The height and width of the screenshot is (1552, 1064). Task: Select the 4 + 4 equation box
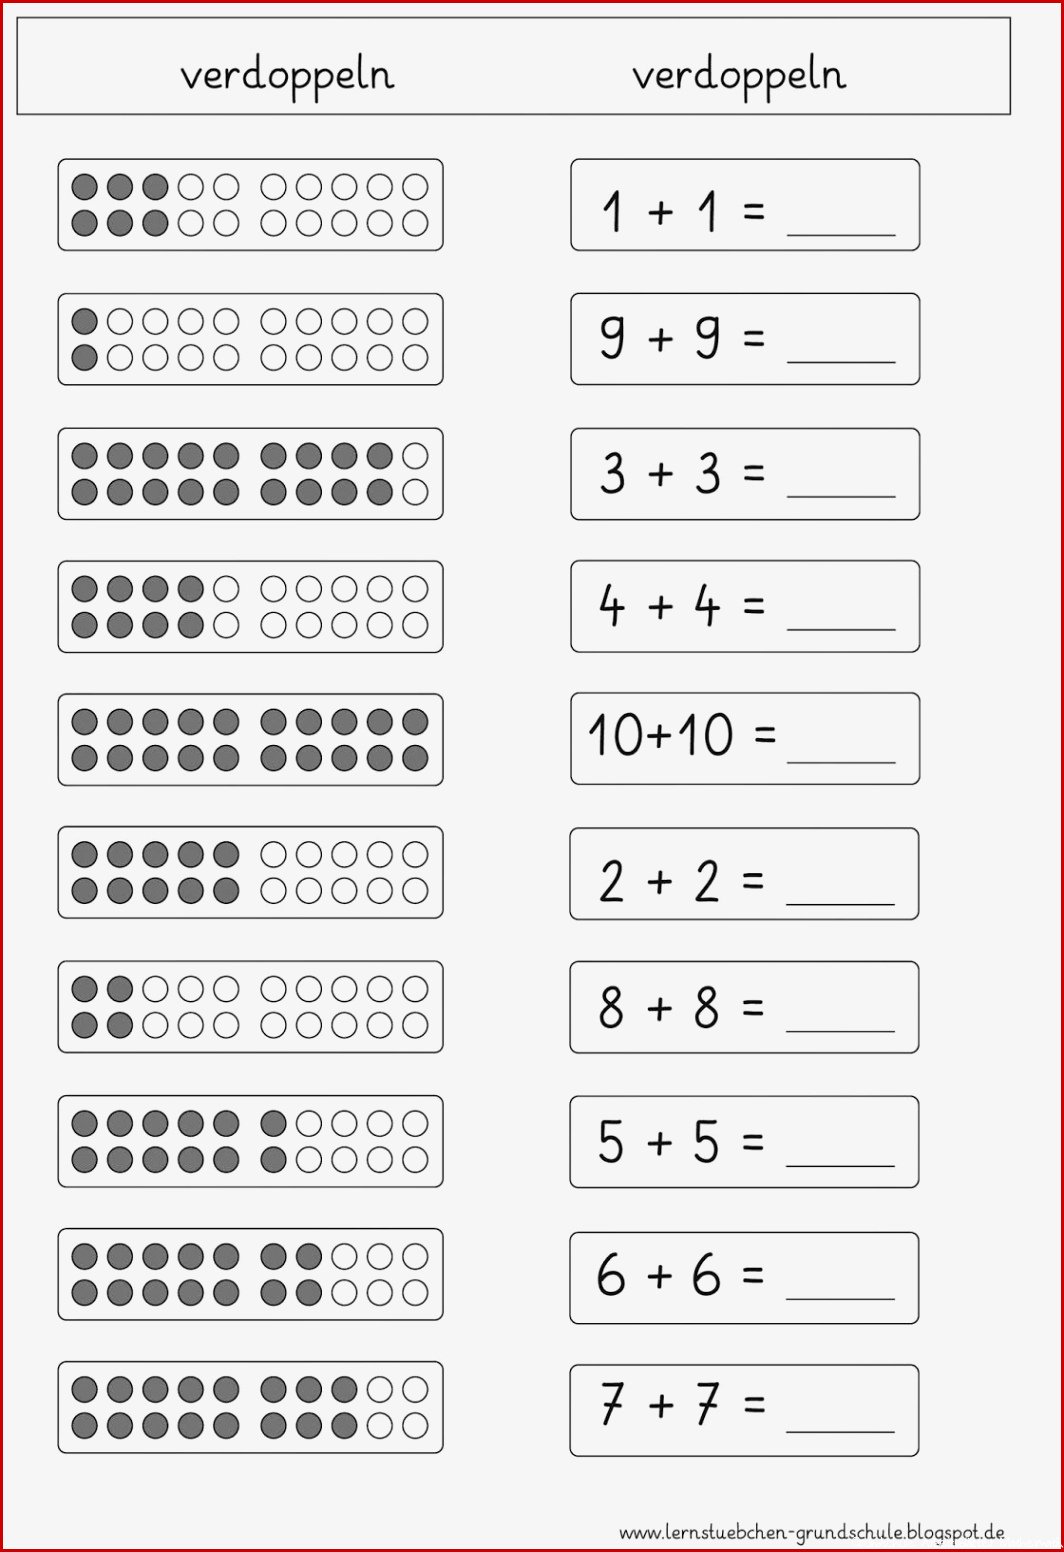(745, 606)
